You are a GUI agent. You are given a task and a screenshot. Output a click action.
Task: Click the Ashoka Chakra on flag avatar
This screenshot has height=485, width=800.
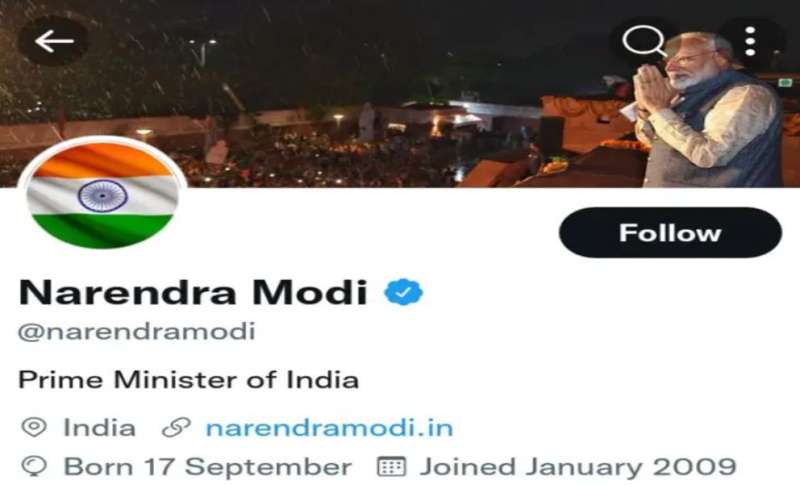tap(103, 196)
